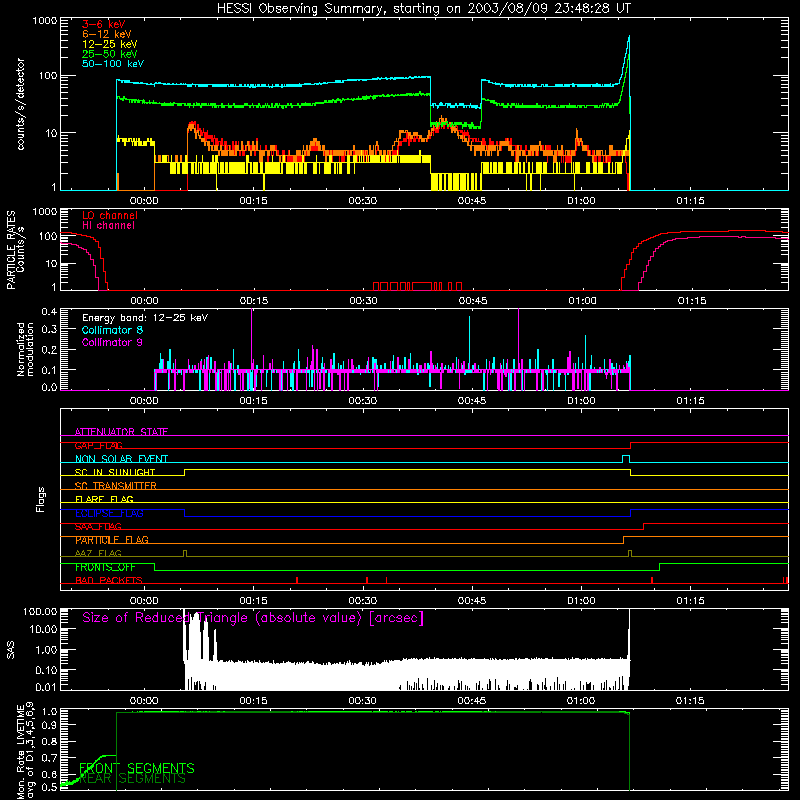
Task: Select the 'ATTENUATOR_STATE' flag label
Action: pos(121,432)
